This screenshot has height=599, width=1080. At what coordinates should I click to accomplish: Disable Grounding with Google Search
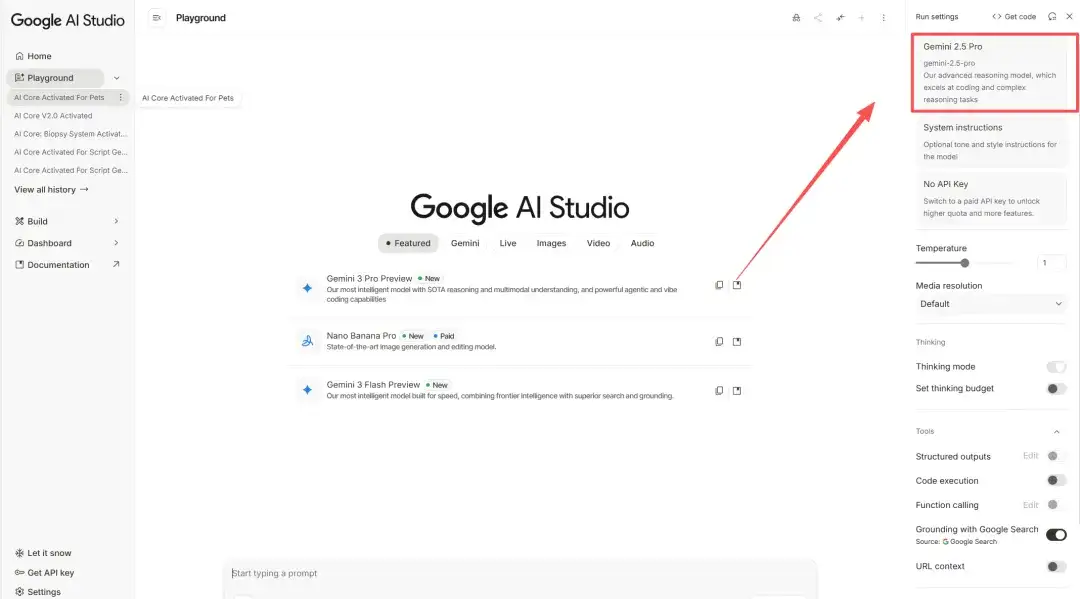tap(1056, 535)
